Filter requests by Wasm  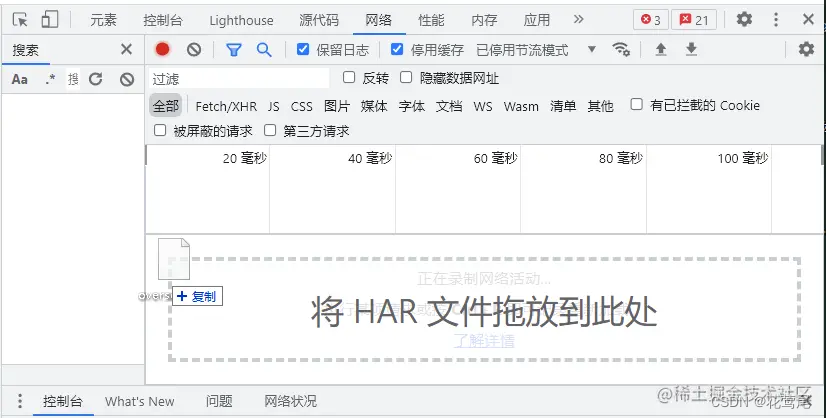click(521, 106)
